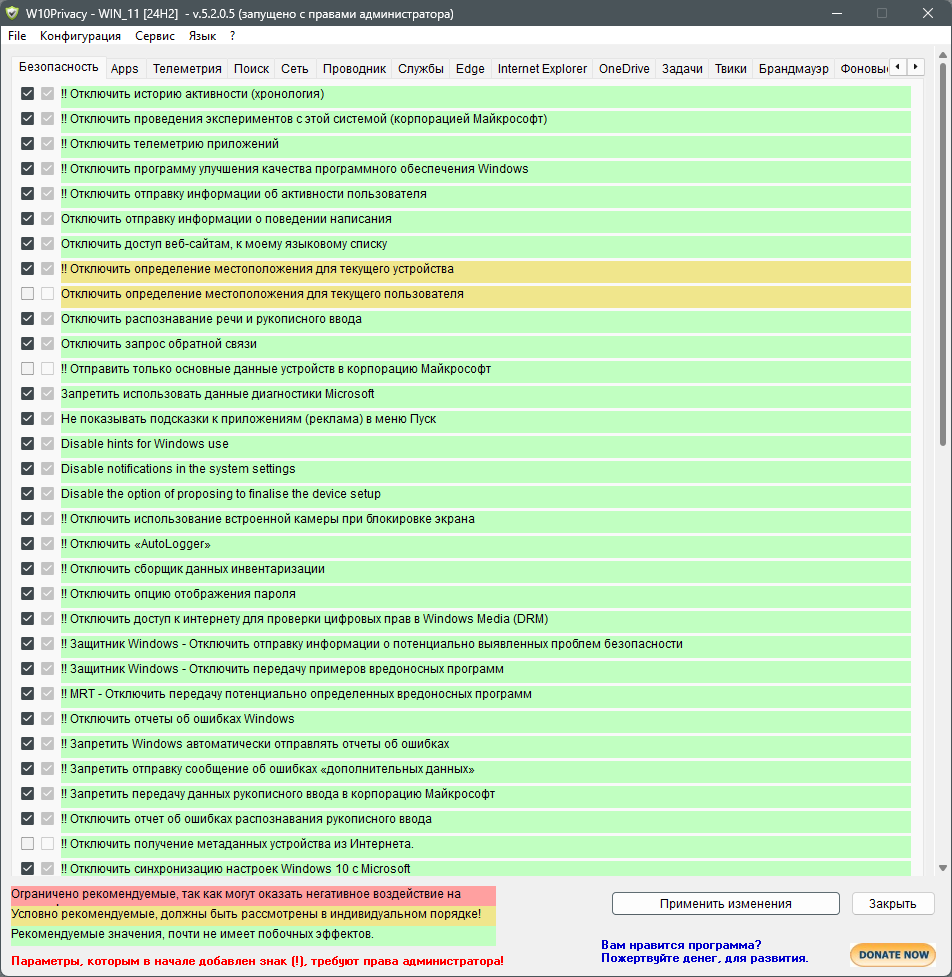This screenshot has width=952, height=977.
Task: Open the Службы tab
Action: pyautogui.click(x=421, y=69)
